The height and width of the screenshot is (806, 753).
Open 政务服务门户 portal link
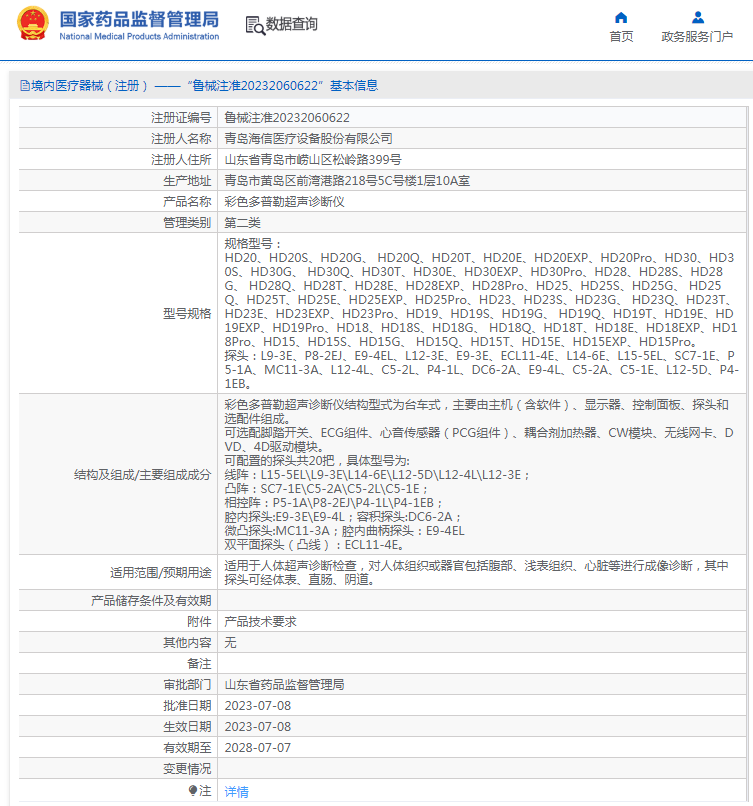point(697,36)
